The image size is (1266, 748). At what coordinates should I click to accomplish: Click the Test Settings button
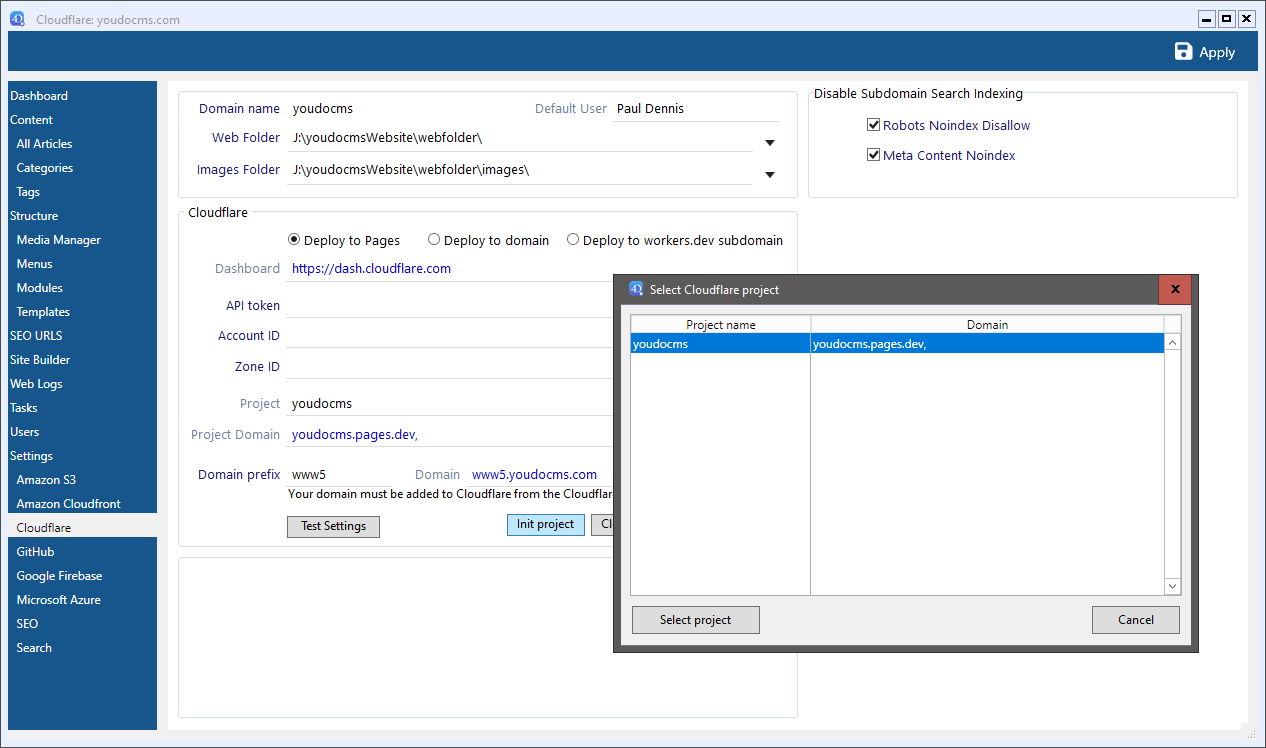pyautogui.click(x=333, y=526)
